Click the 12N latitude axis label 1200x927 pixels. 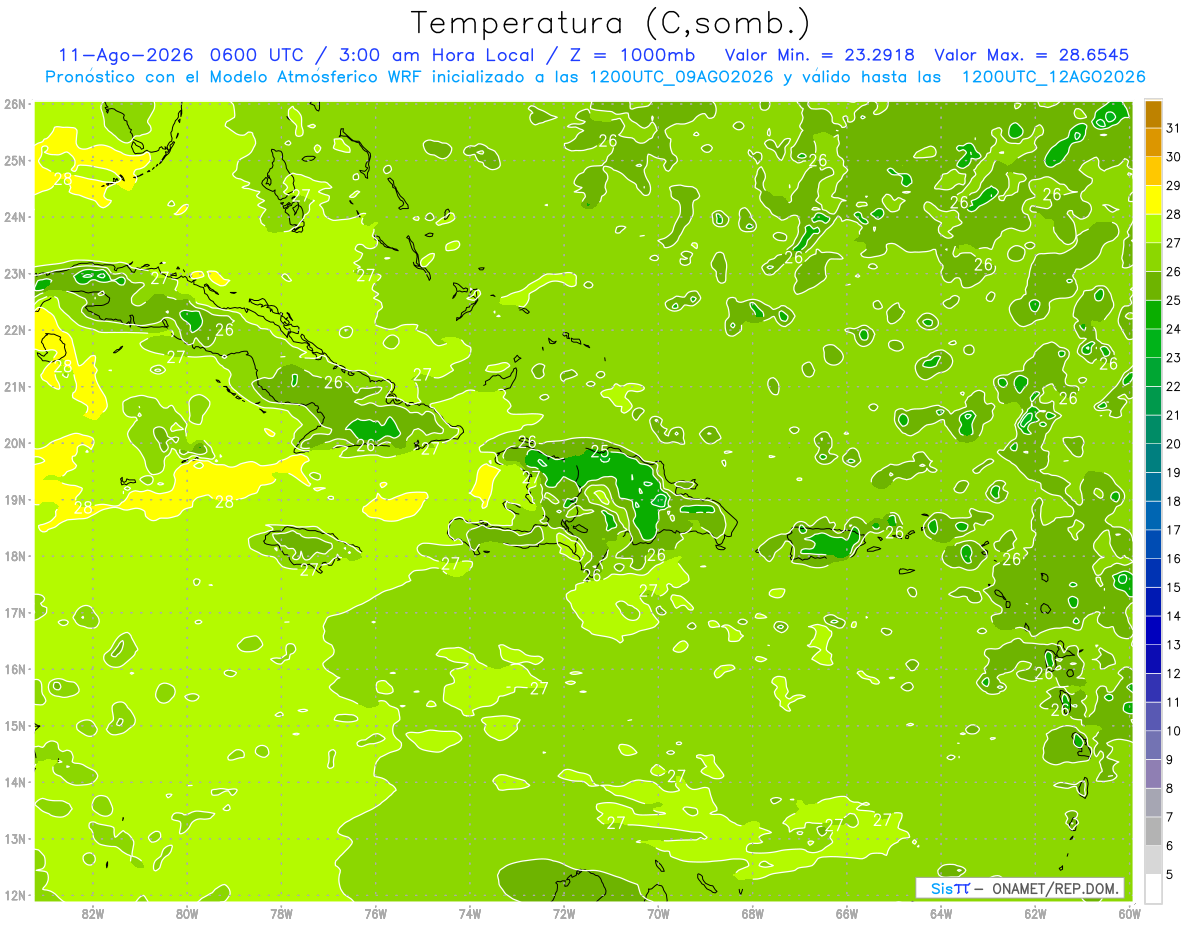click(14, 895)
